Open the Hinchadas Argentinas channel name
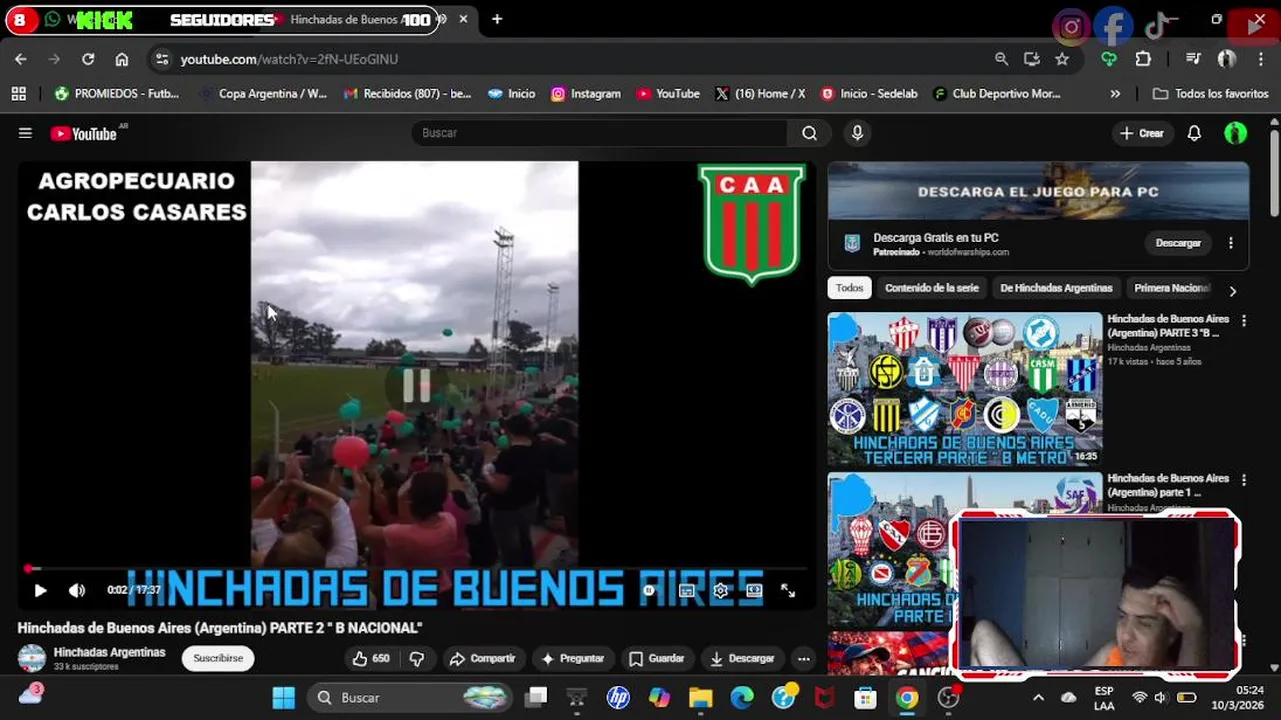Viewport: 1281px width, 720px height. (x=109, y=652)
